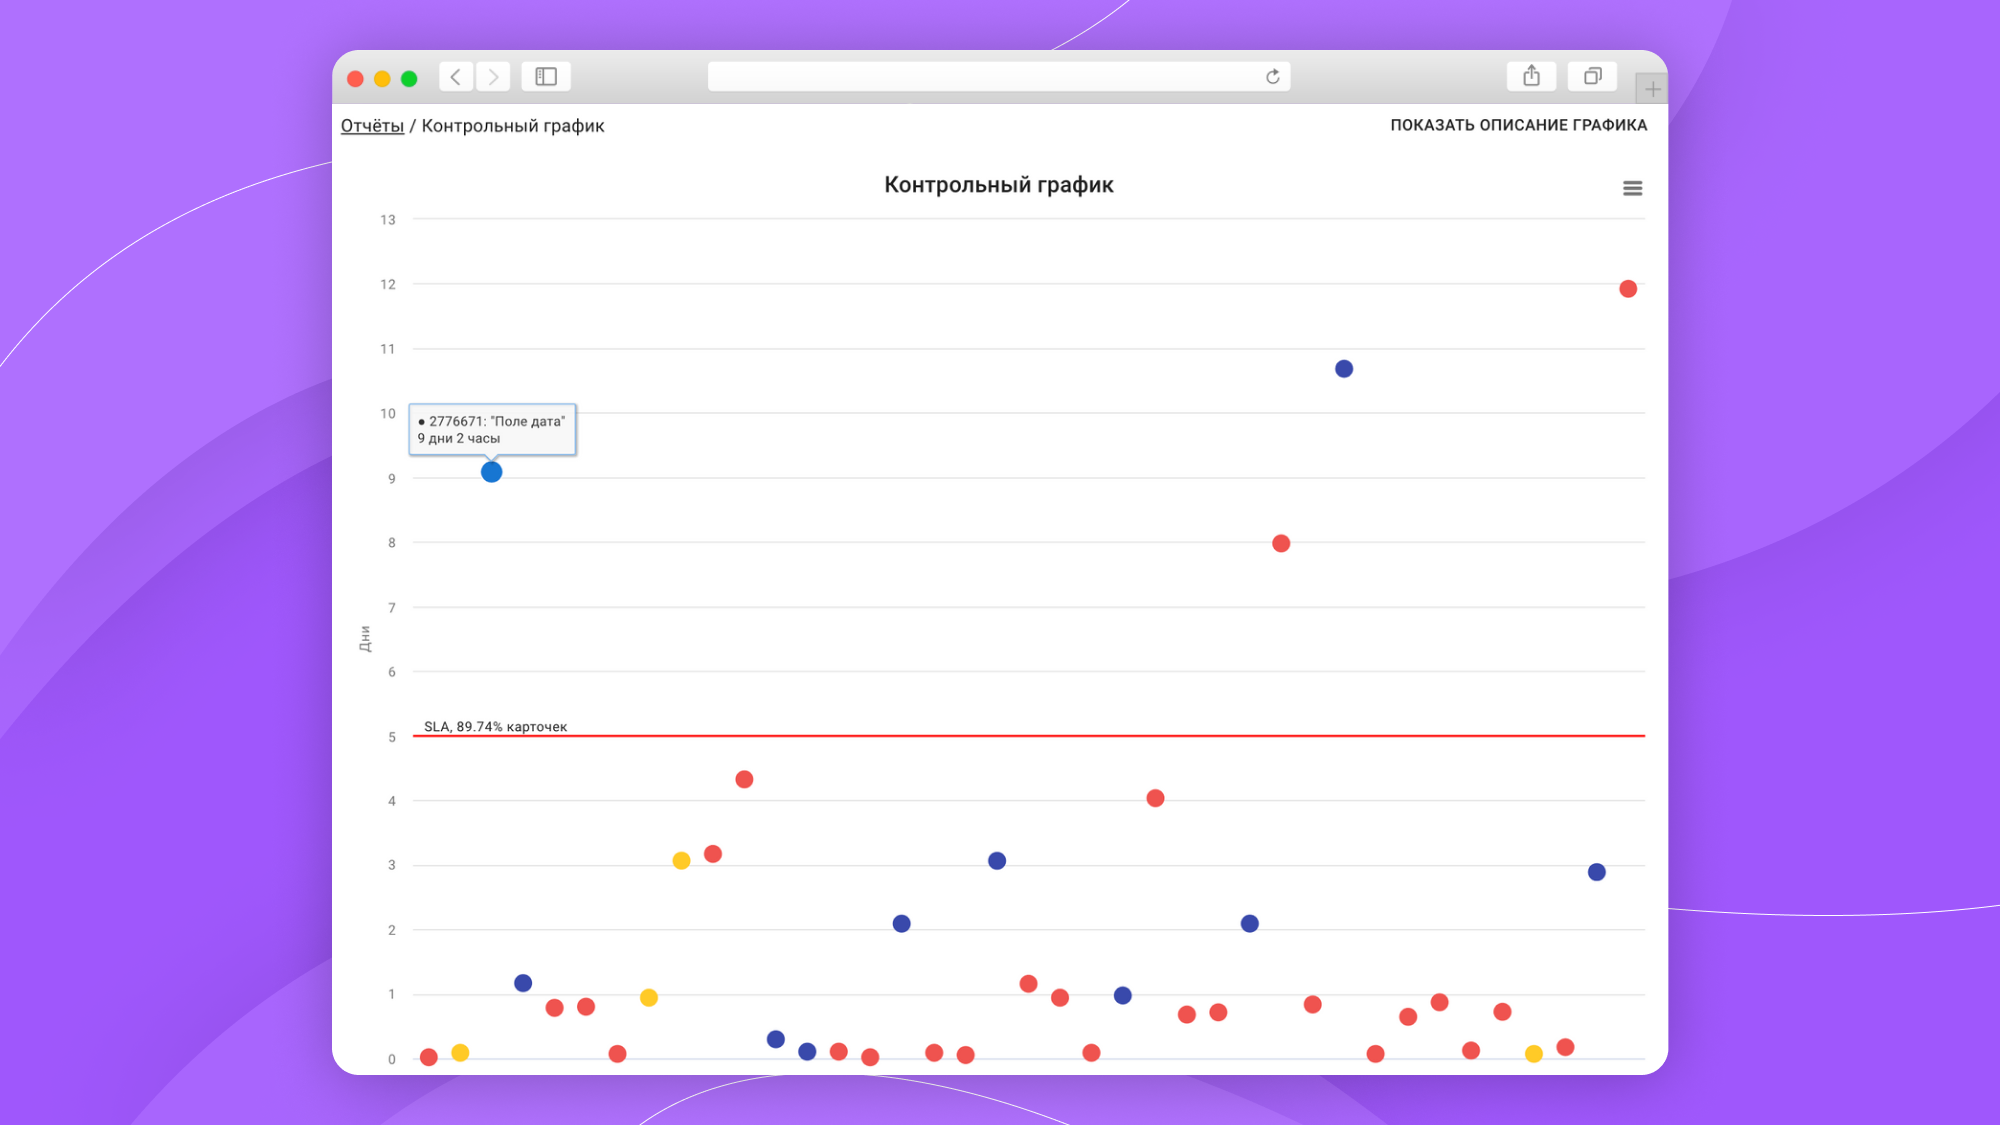Click y-axis value 10
Viewport: 2000px width, 1125px height.
388,414
